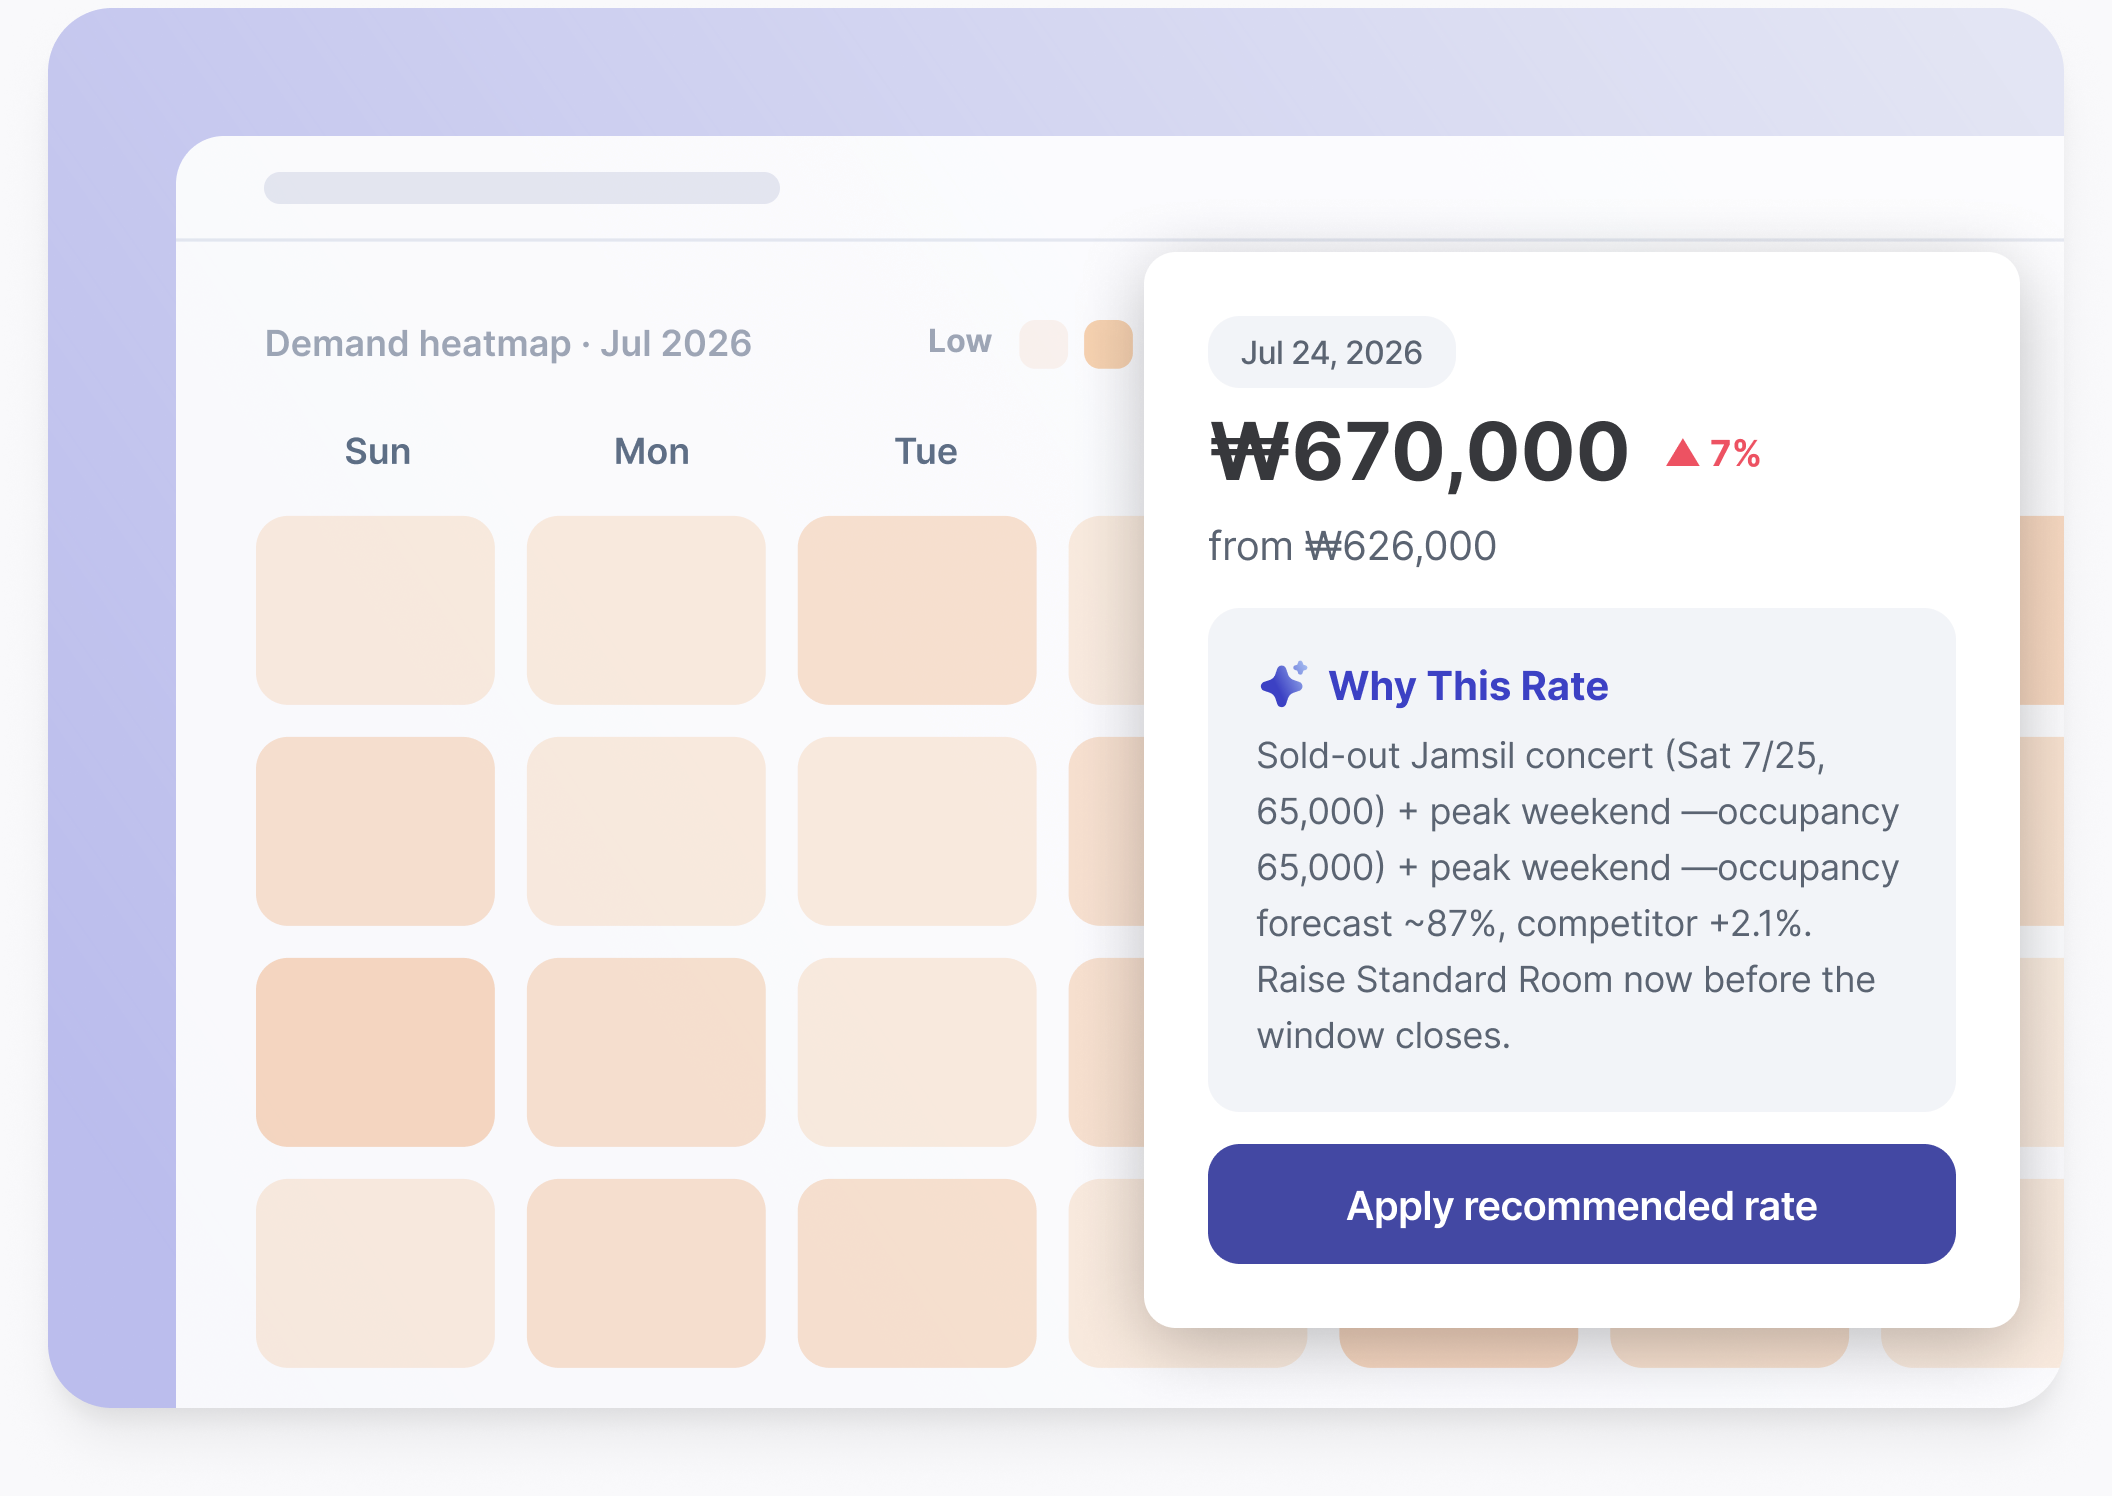Select the fourth-row Monday heatmap cell

[x=646, y=1273]
